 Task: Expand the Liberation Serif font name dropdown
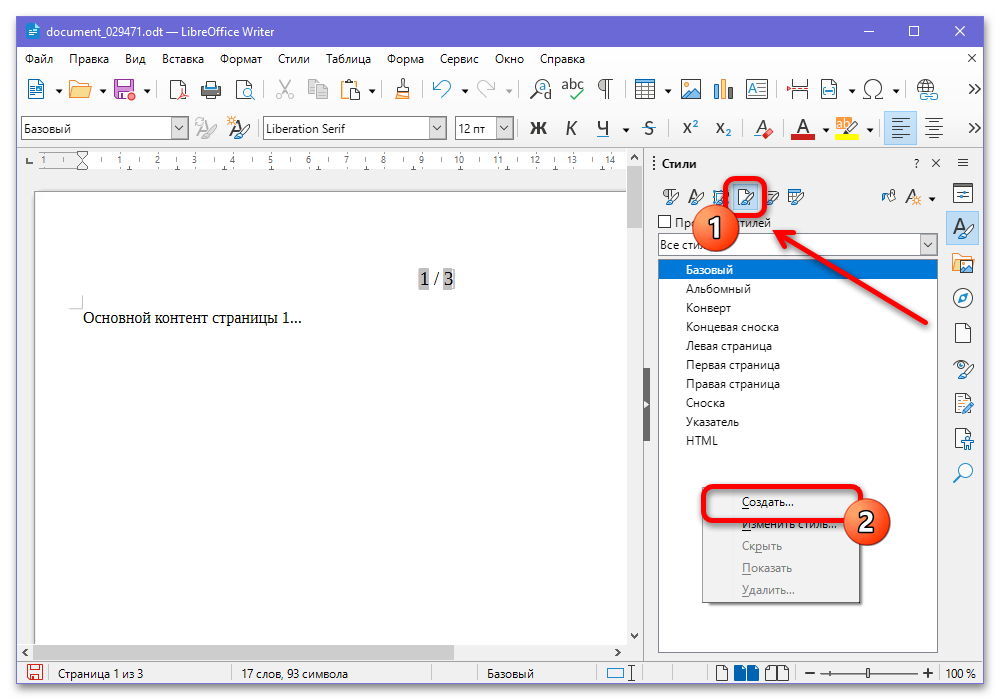[437, 129]
